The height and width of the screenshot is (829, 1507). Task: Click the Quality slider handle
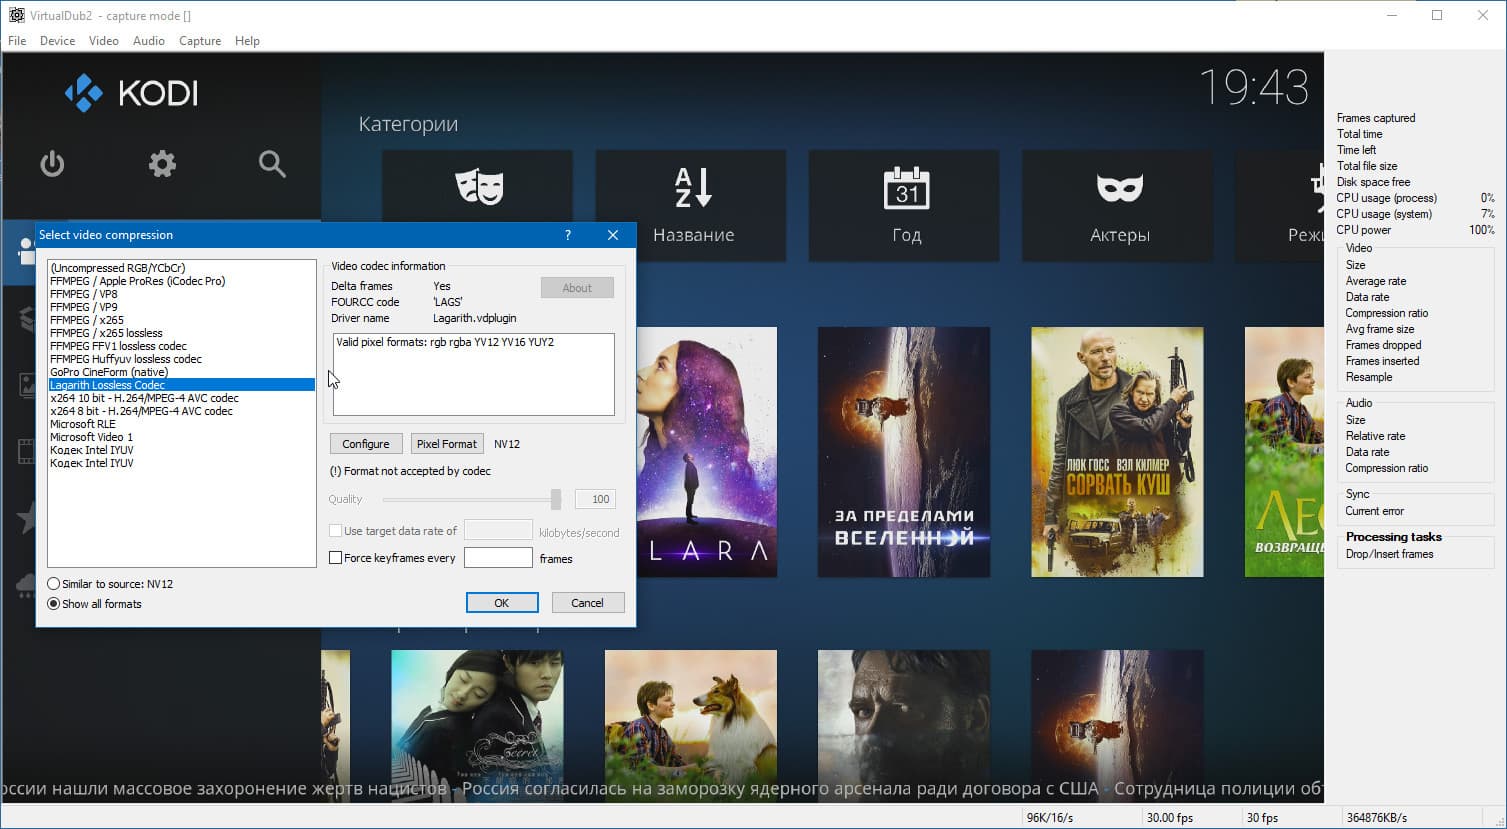coord(556,499)
